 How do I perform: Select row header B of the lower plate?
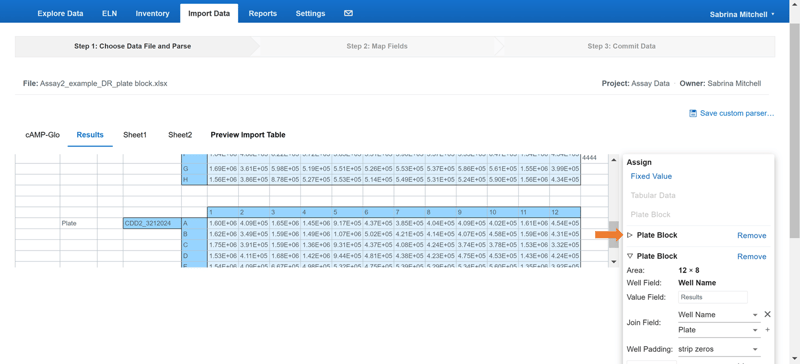tap(194, 234)
